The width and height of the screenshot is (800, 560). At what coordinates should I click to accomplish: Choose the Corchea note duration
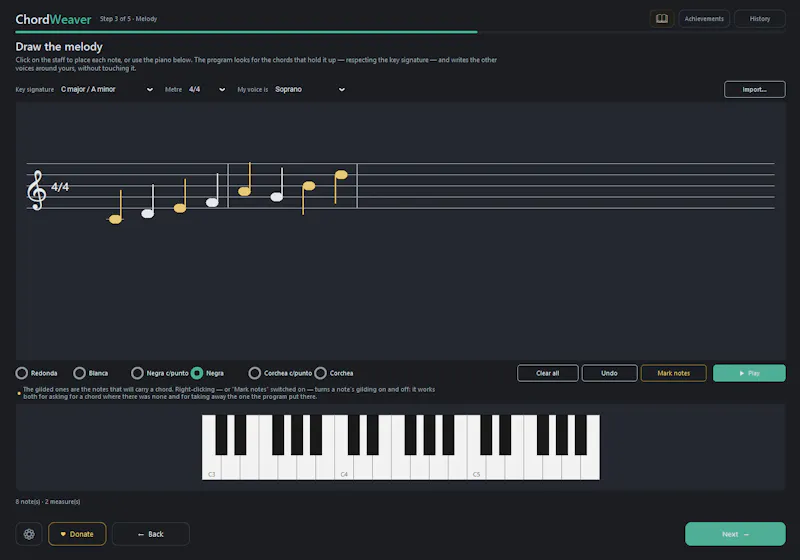coord(334,373)
